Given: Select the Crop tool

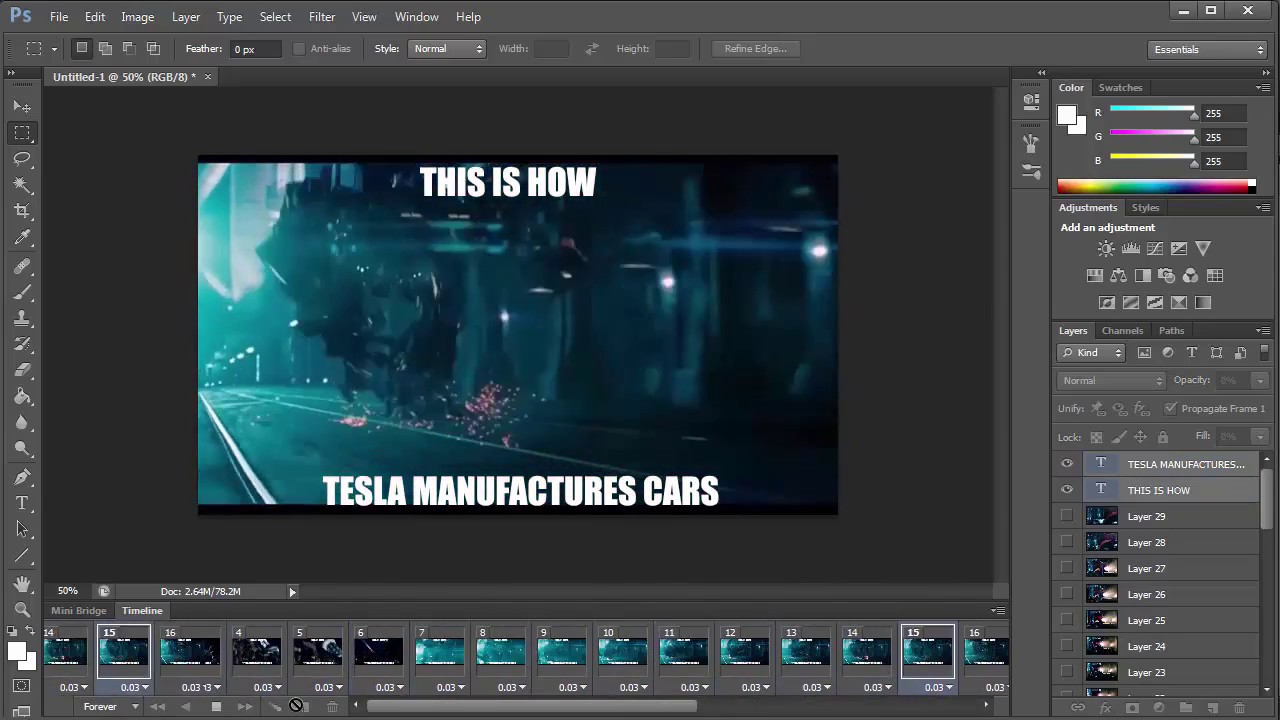Looking at the screenshot, I should 22,211.
